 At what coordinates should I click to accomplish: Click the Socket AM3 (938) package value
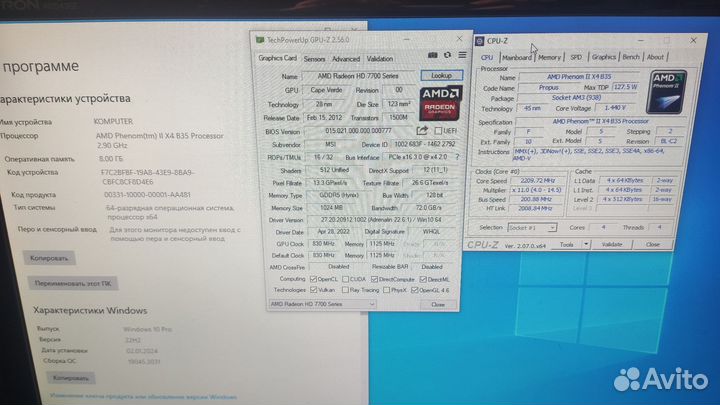click(578, 97)
